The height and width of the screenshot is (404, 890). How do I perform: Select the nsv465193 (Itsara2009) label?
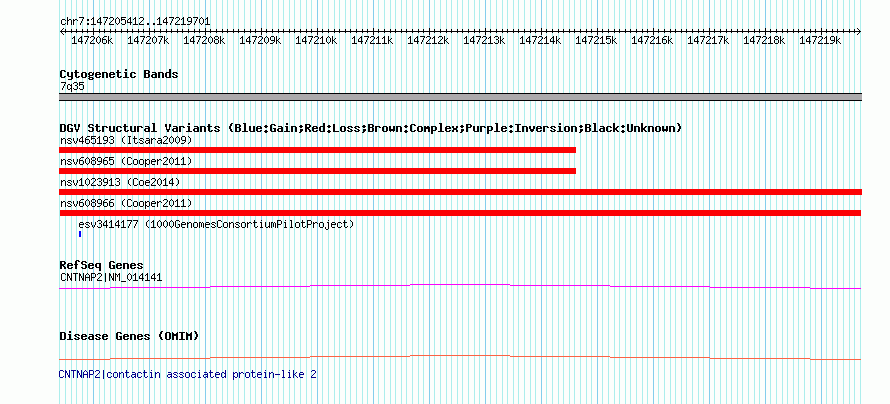tap(126, 140)
